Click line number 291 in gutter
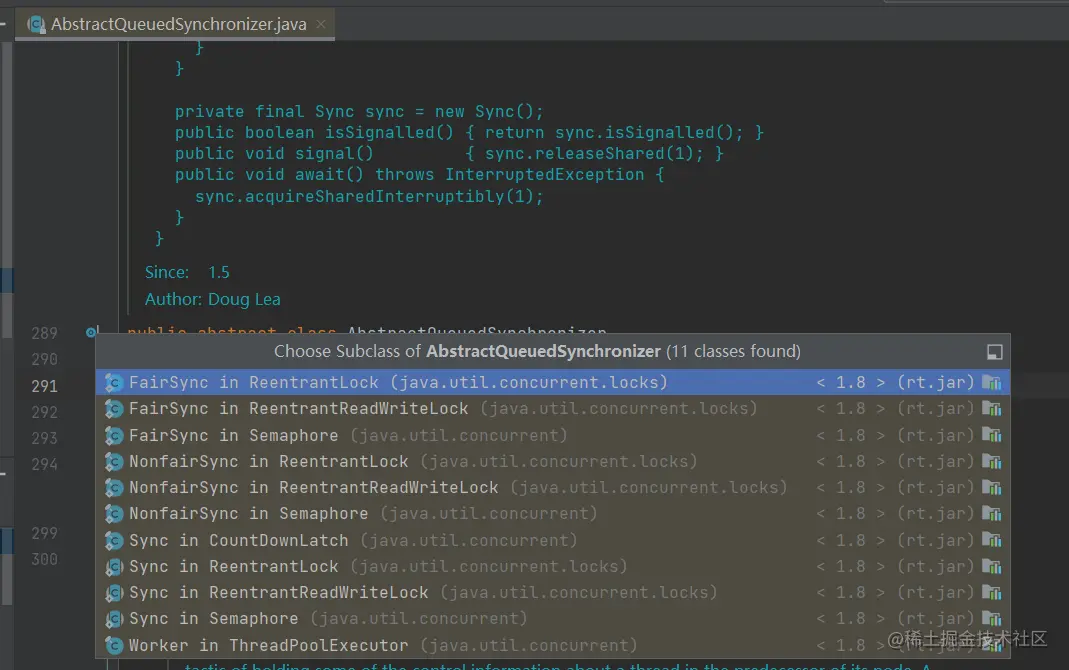Image resolution: width=1069 pixels, height=670 pixels. [x=44, y=386]
